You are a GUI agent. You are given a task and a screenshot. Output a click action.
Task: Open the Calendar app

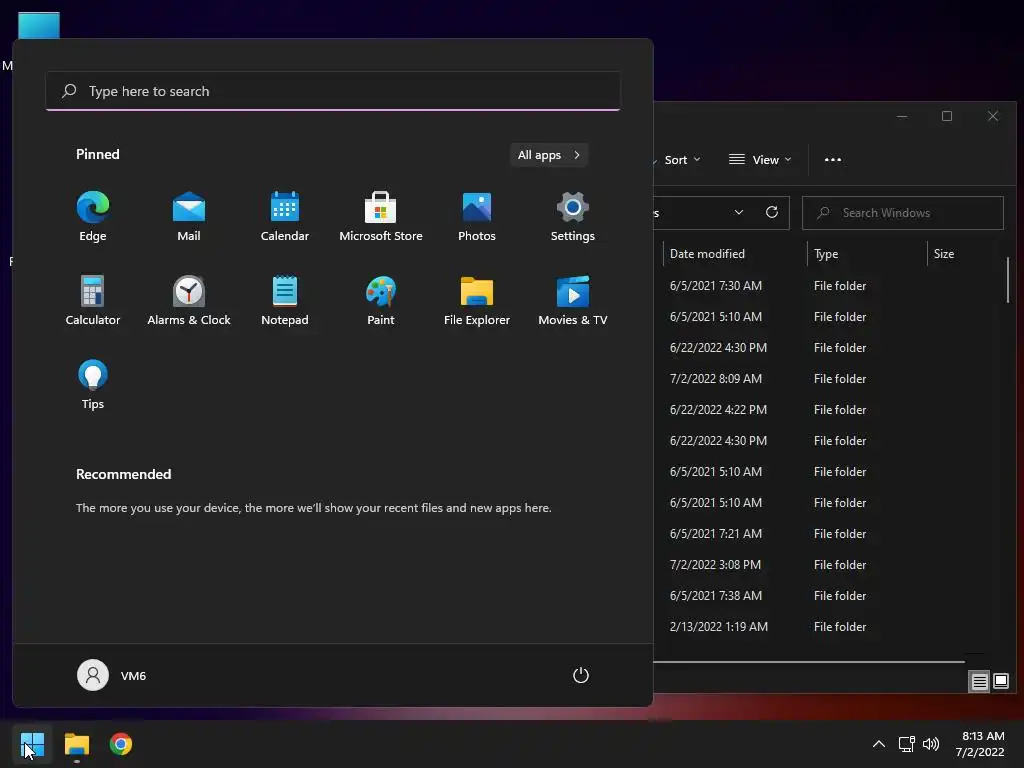point(285,217)
